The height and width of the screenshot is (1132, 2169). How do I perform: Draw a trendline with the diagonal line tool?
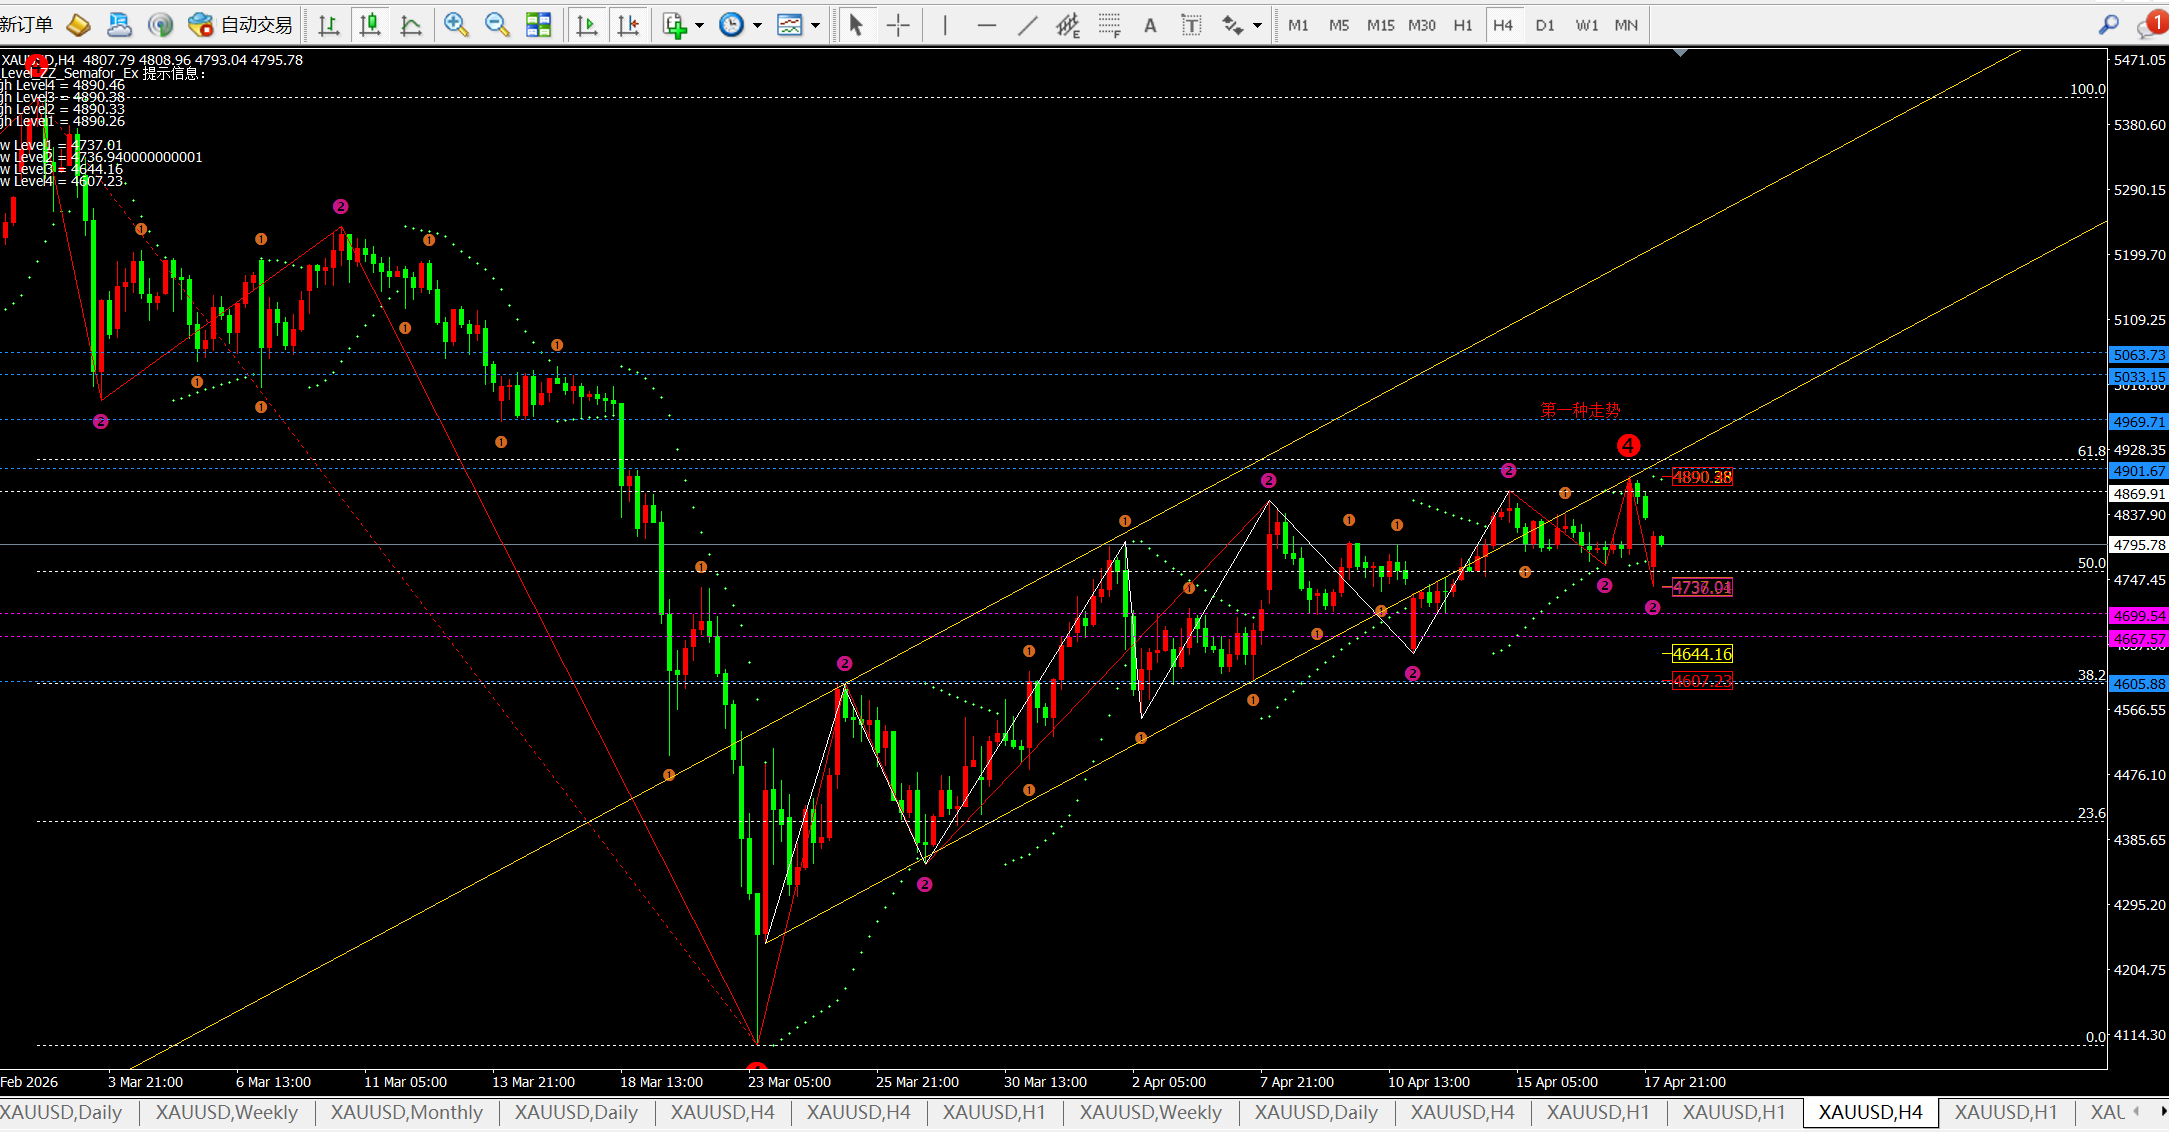(1027, 25)
